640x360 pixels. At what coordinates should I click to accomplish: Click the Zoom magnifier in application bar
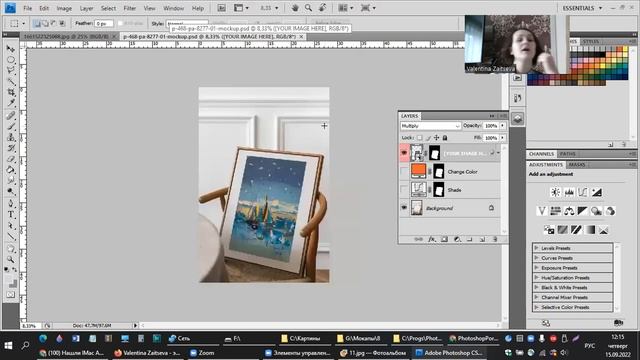point(308,8)
